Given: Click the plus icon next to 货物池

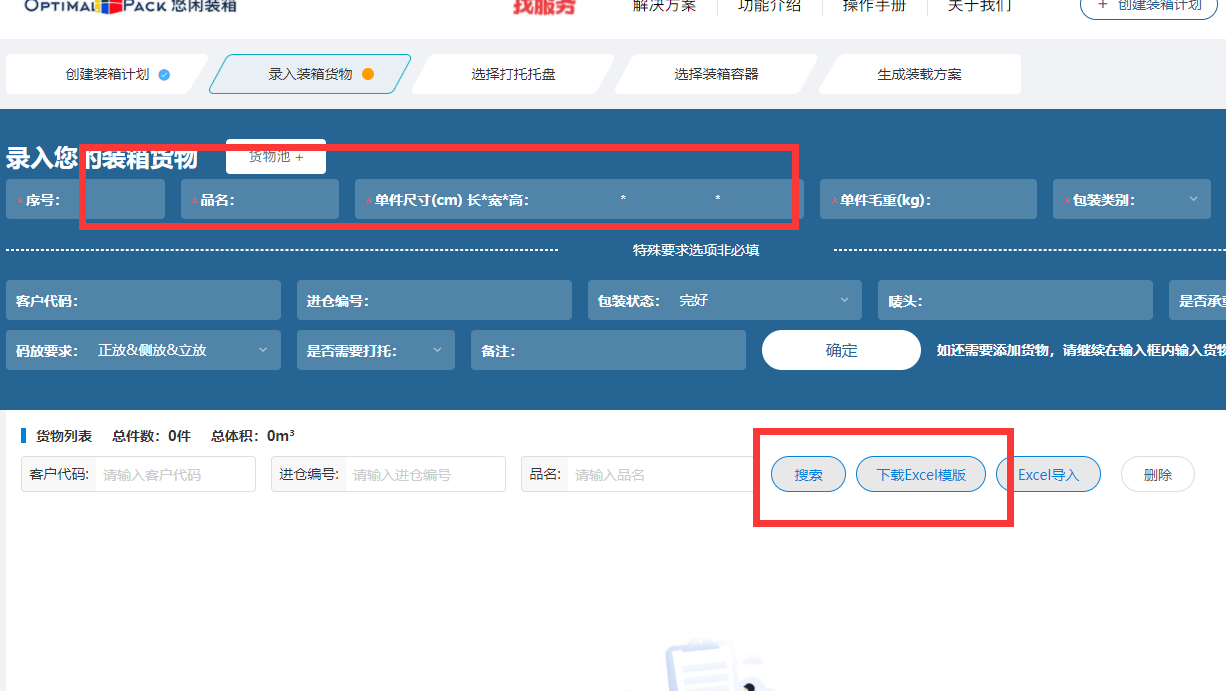Looking at the screenshot, I should tap(301, 158).
